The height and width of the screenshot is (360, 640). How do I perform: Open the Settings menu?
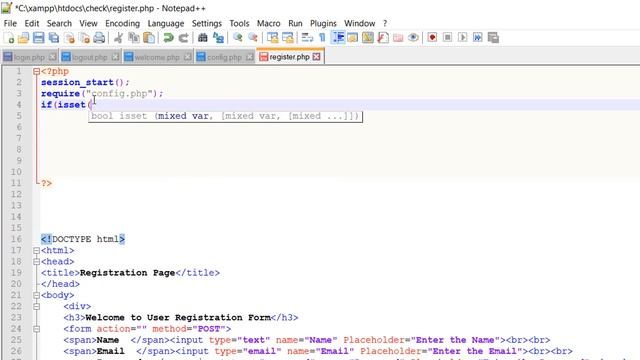207,23
